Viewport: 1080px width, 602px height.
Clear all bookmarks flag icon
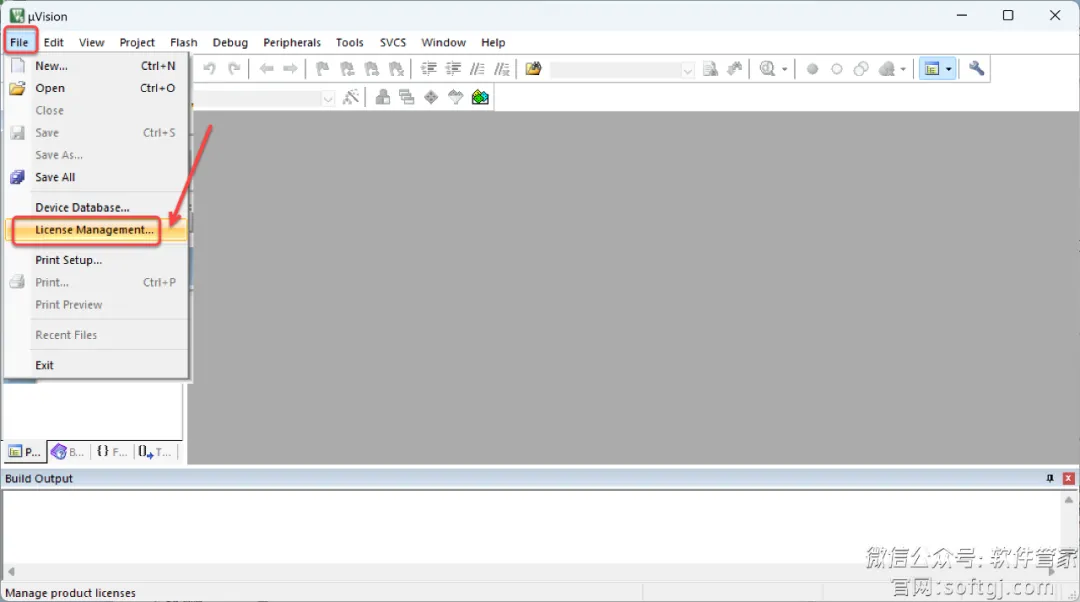point(396,68)
